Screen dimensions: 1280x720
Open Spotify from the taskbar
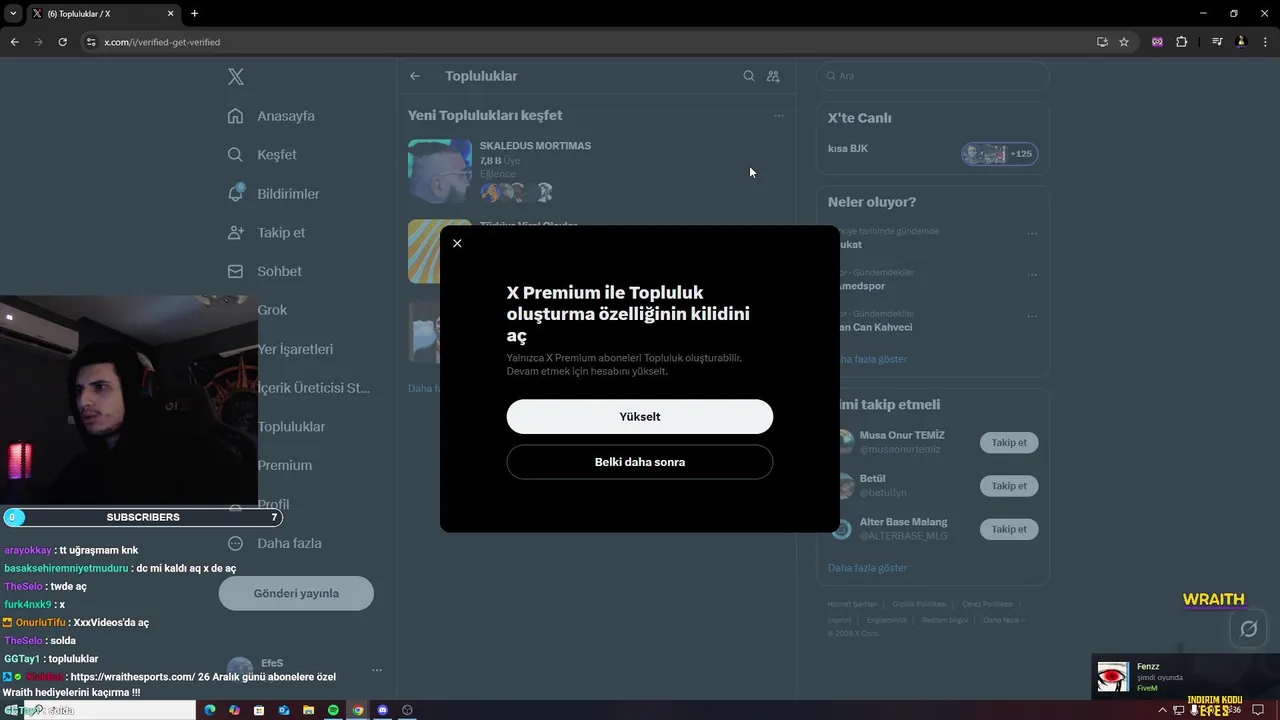[x=333, y=710]
